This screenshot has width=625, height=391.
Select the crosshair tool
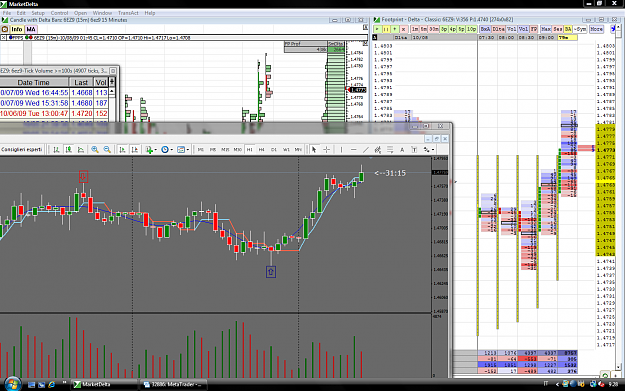coord(326,149)
